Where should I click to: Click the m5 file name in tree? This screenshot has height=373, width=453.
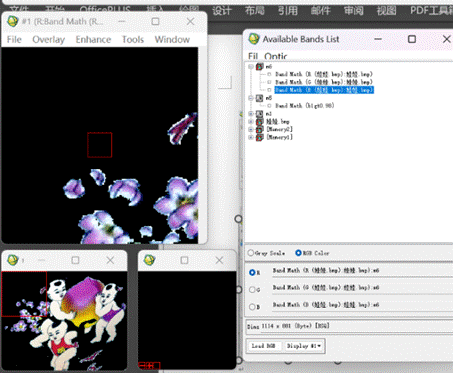pos(269,98)
